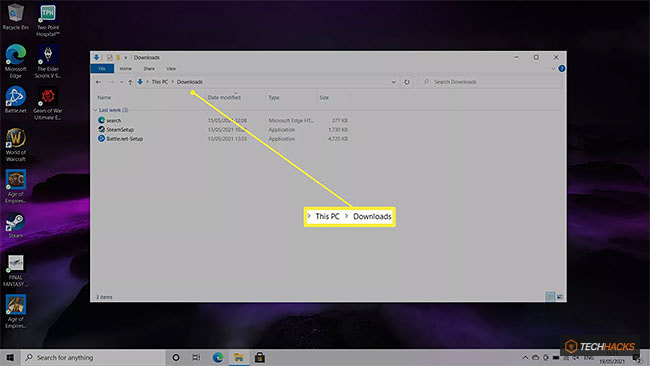Open the recent locations dropdown arrow
650x366 pixels.
(x=121, y=82)
